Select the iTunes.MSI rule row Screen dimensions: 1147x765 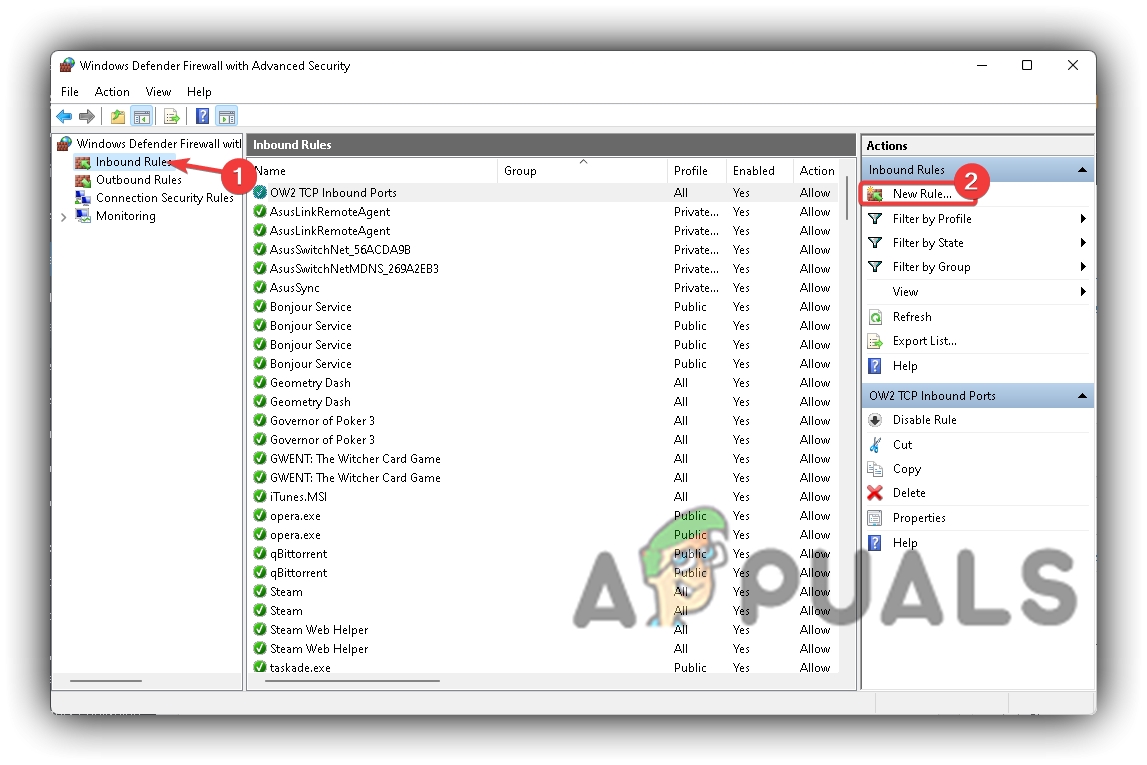(x=545, y=497)
